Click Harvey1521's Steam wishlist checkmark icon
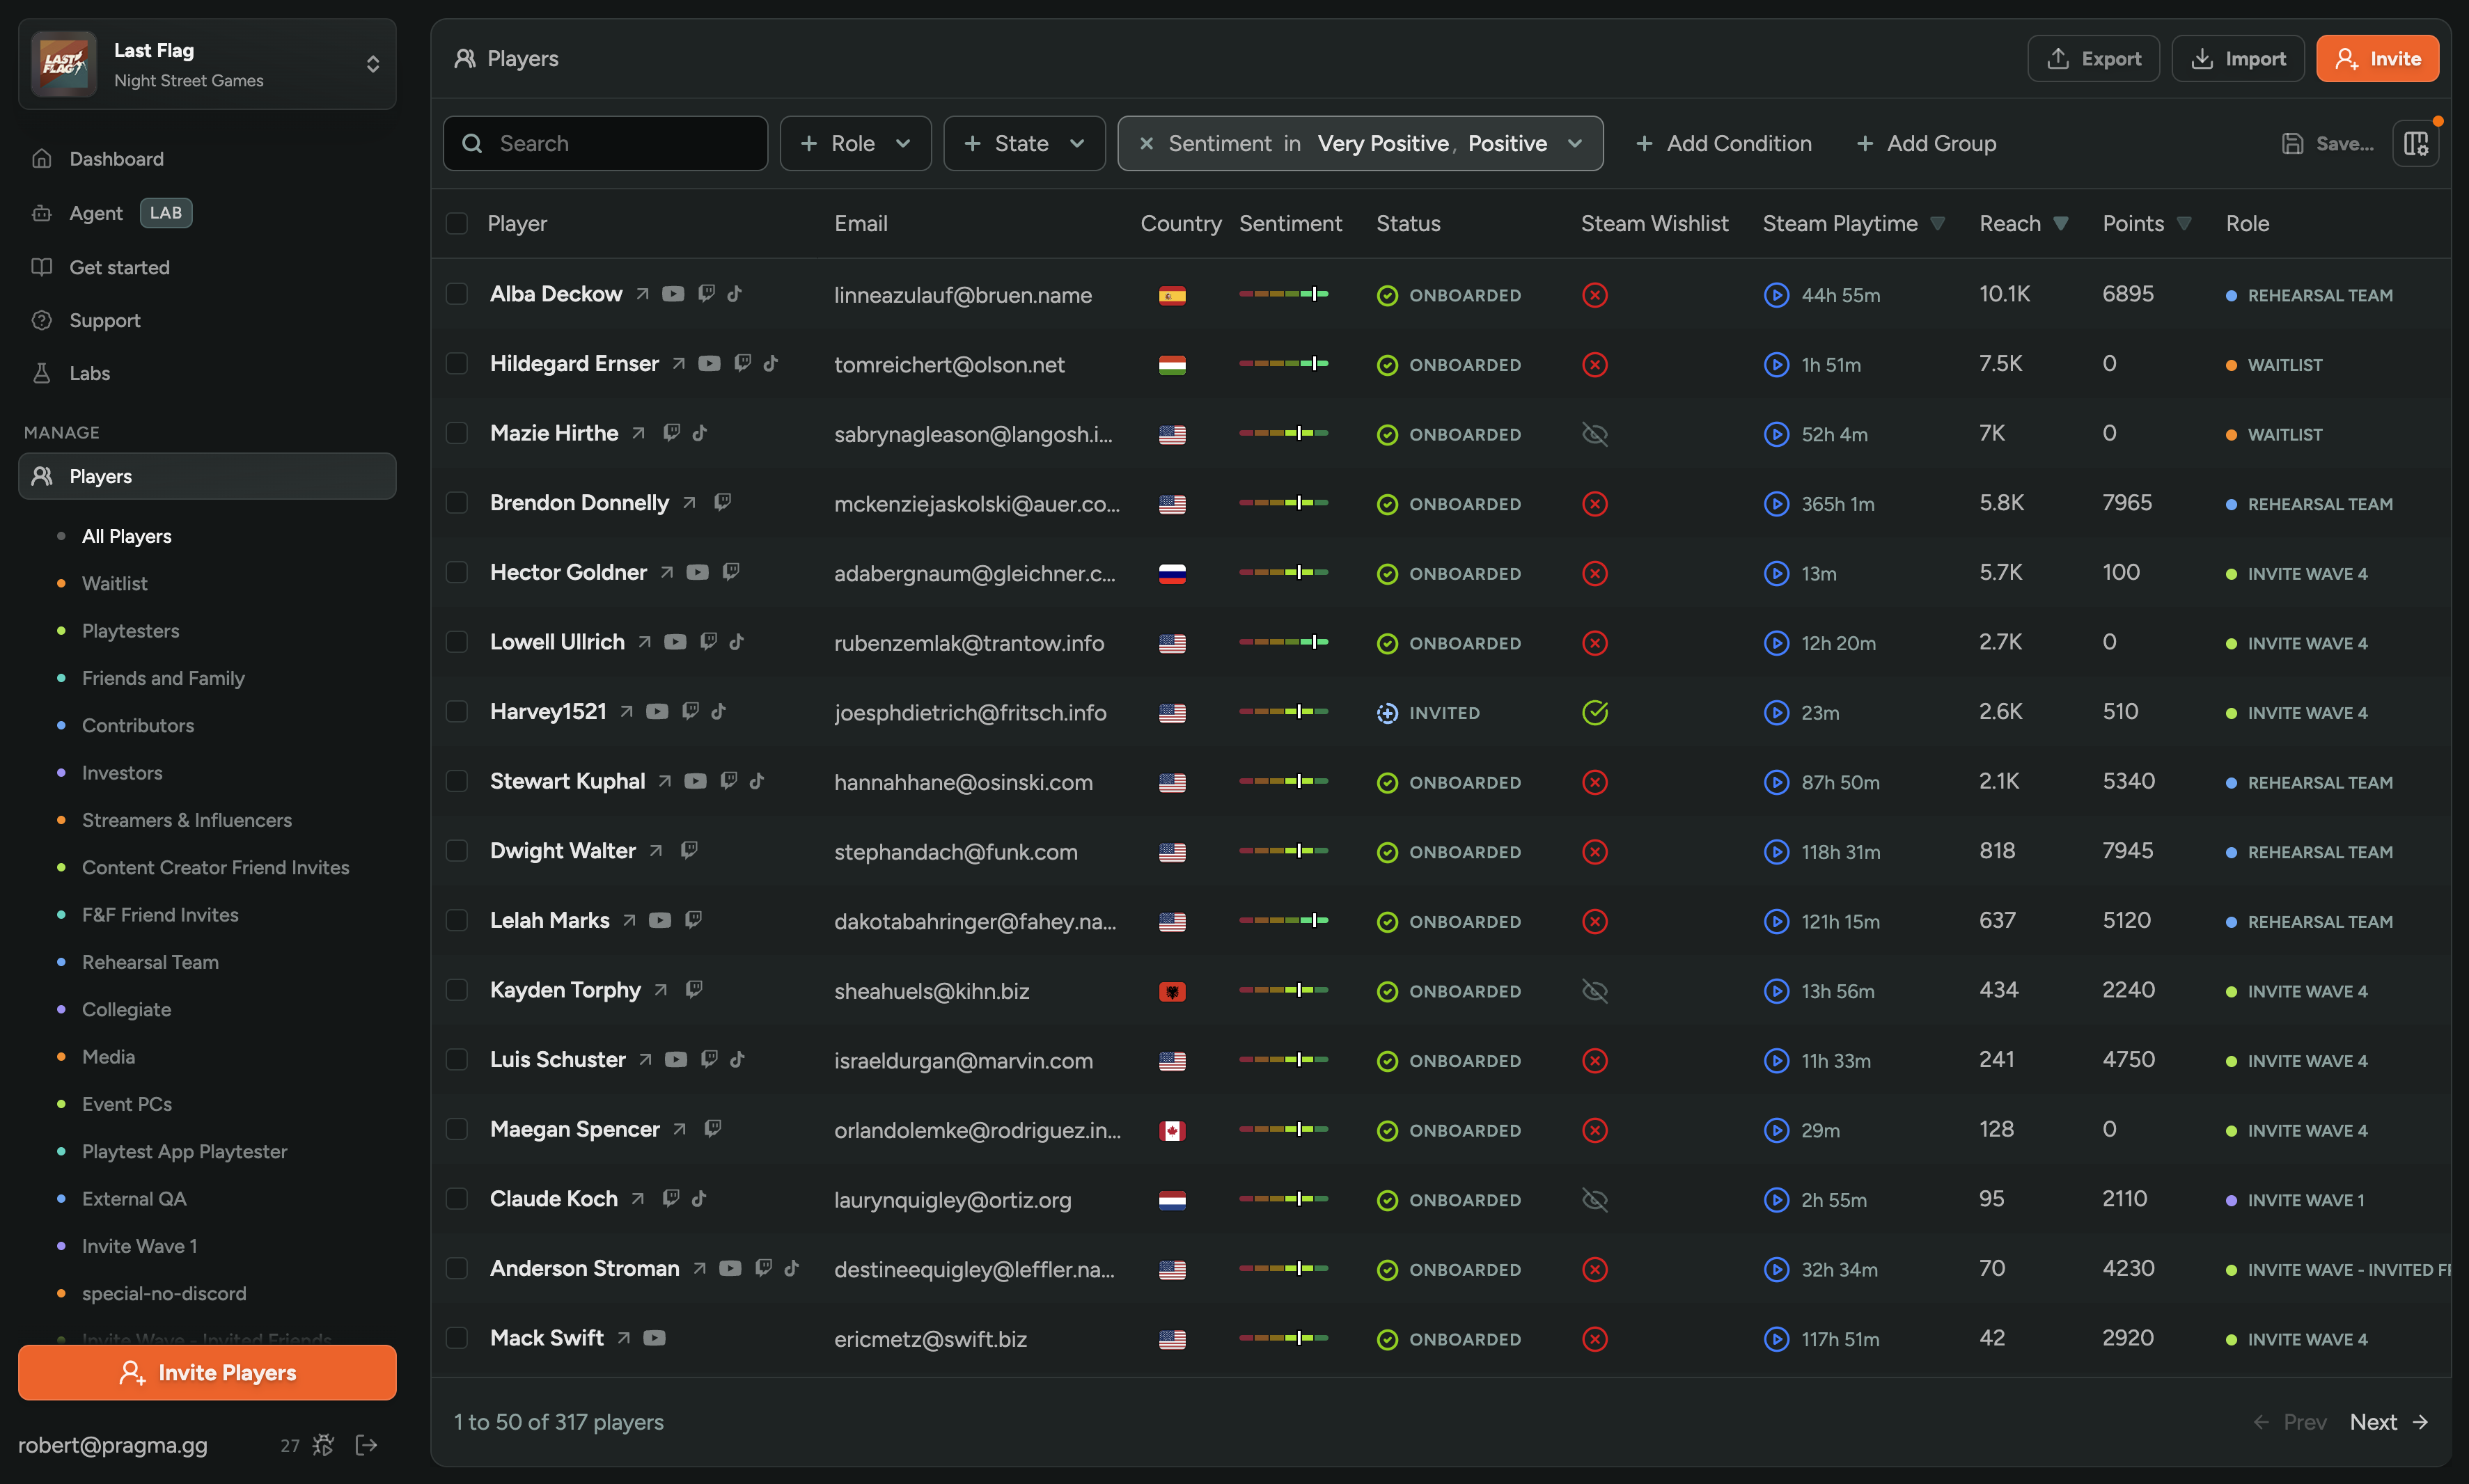Viewport: 2469px width, 1484px height. click(x=1595, y=712)
